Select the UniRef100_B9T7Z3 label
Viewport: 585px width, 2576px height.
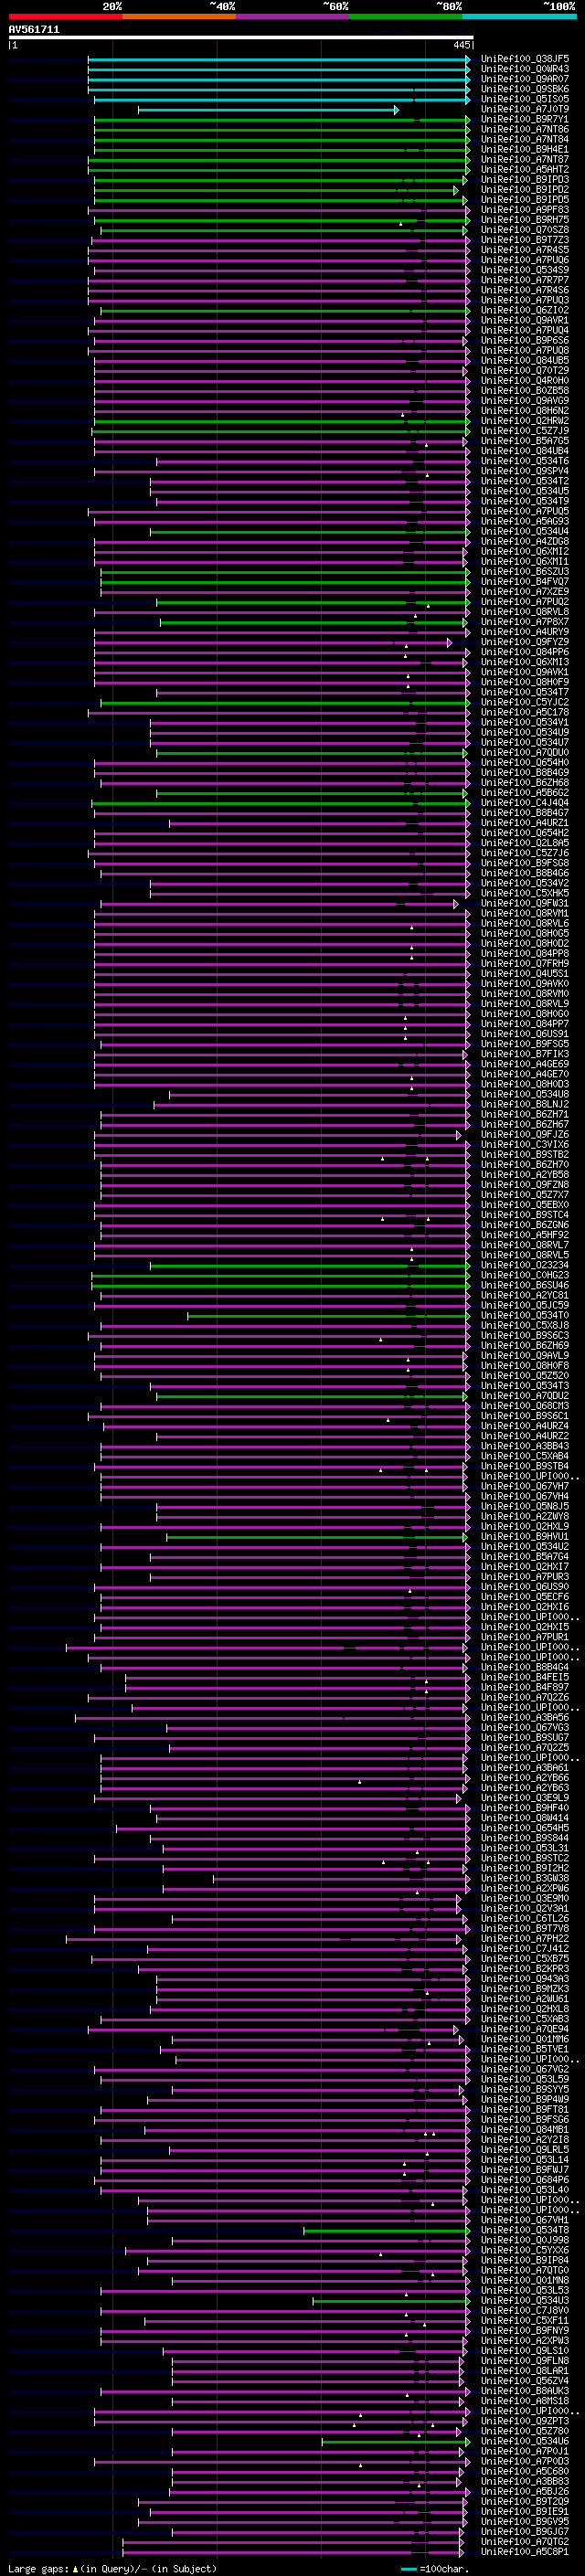525,240
